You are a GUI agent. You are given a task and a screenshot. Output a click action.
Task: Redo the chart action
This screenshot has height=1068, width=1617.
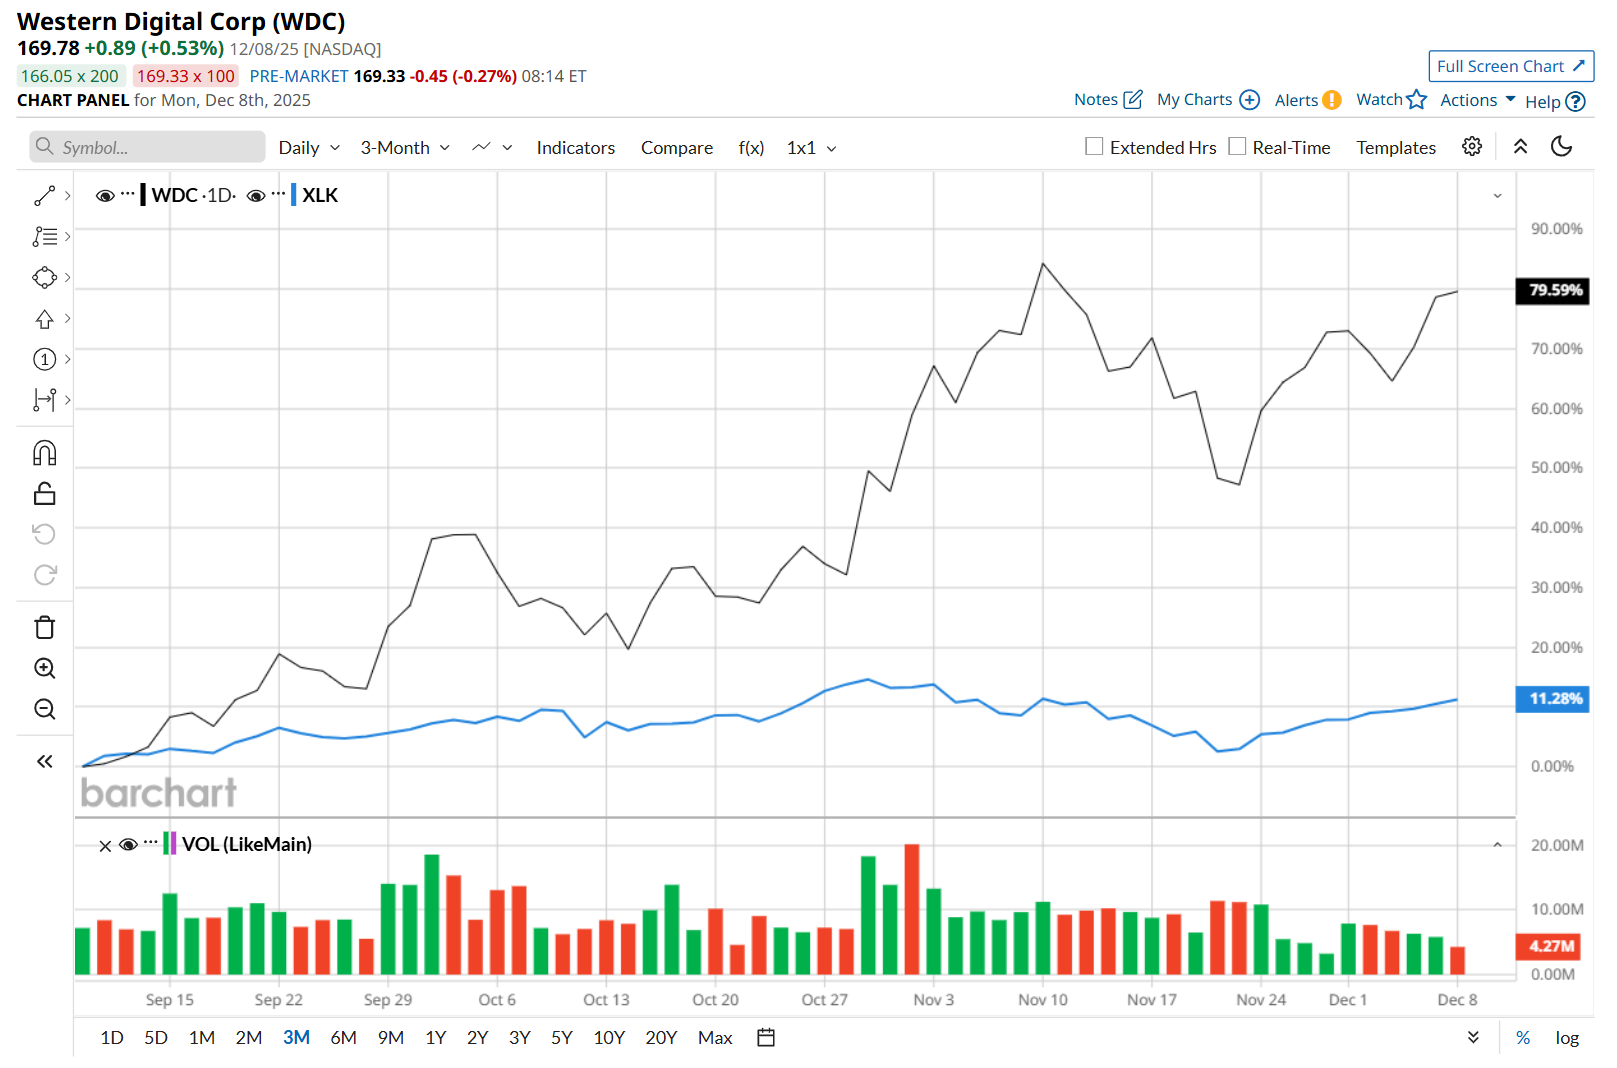(x=44, y=575)
